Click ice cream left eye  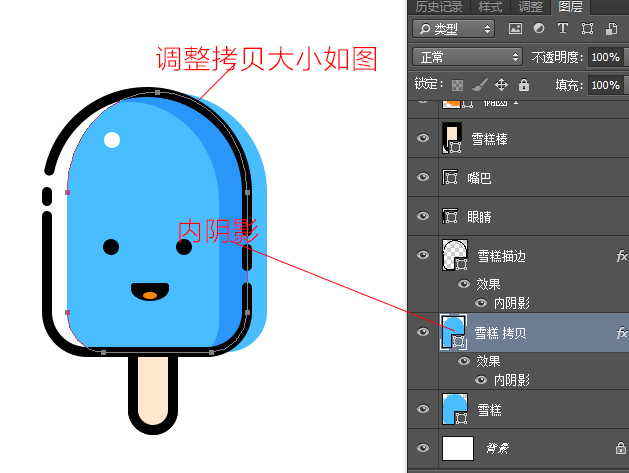coord(111,247)
